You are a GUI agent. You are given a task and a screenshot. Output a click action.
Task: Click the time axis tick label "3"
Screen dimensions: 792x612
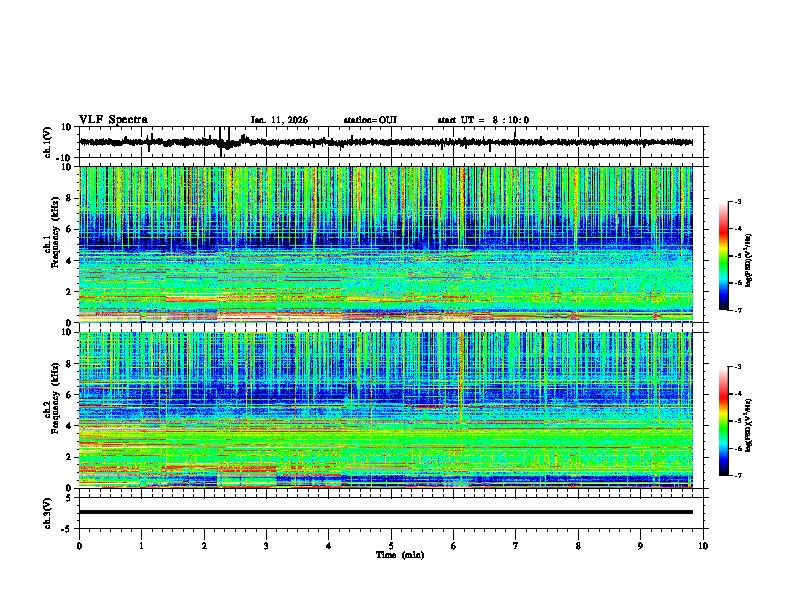point(266,546)
